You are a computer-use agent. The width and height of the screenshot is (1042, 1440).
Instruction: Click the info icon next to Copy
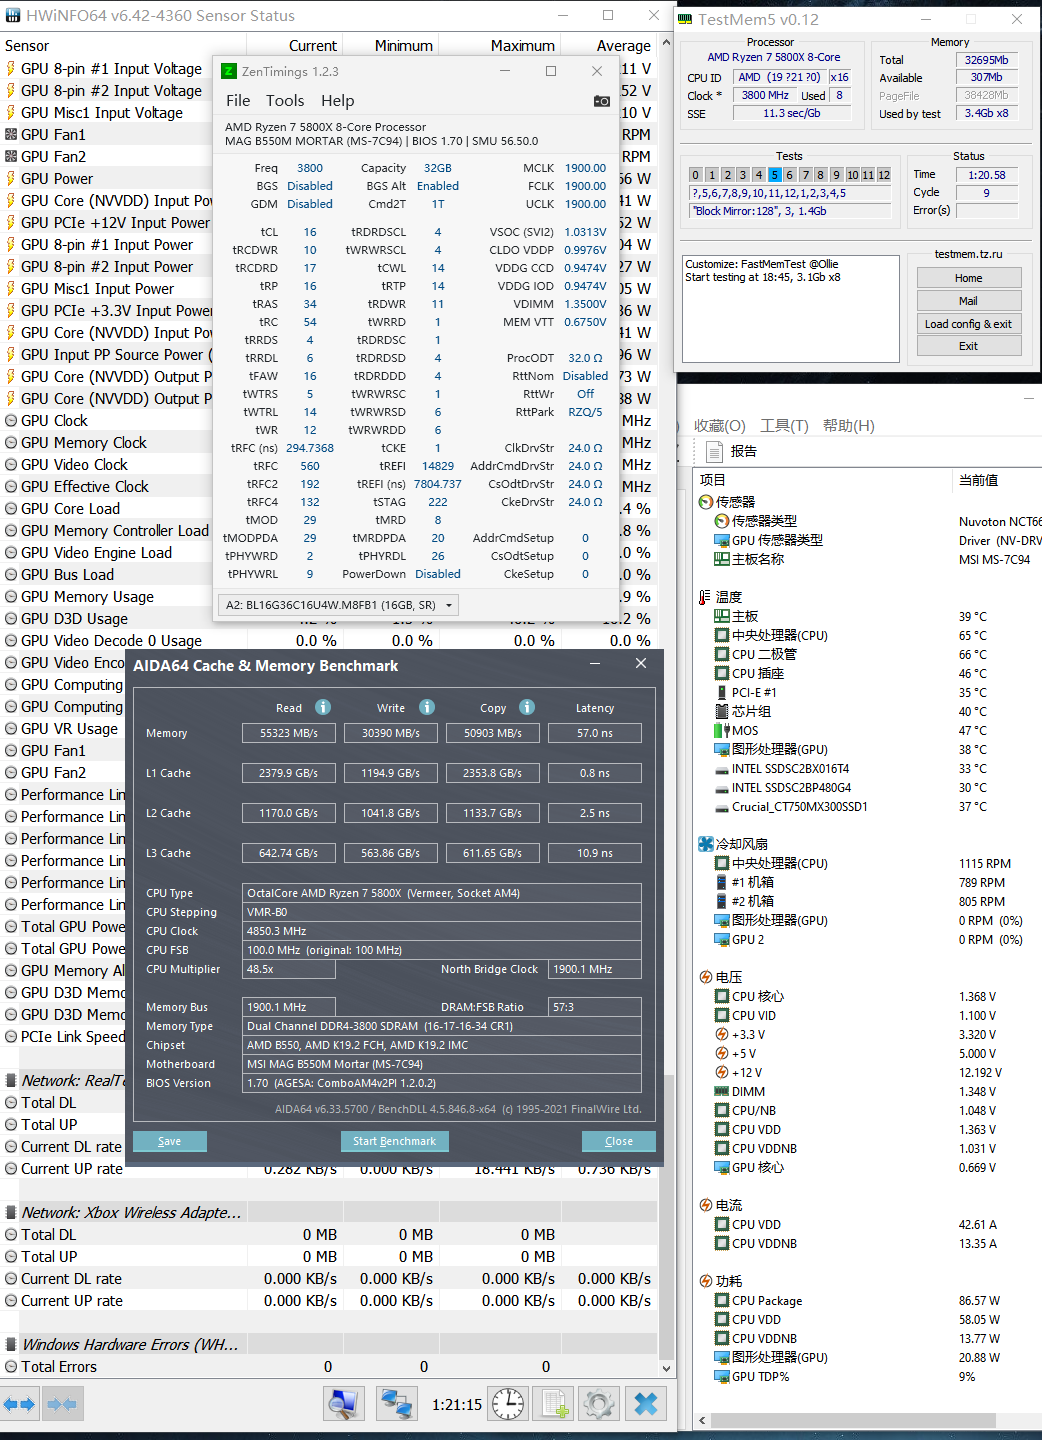(x=527, y=707)
